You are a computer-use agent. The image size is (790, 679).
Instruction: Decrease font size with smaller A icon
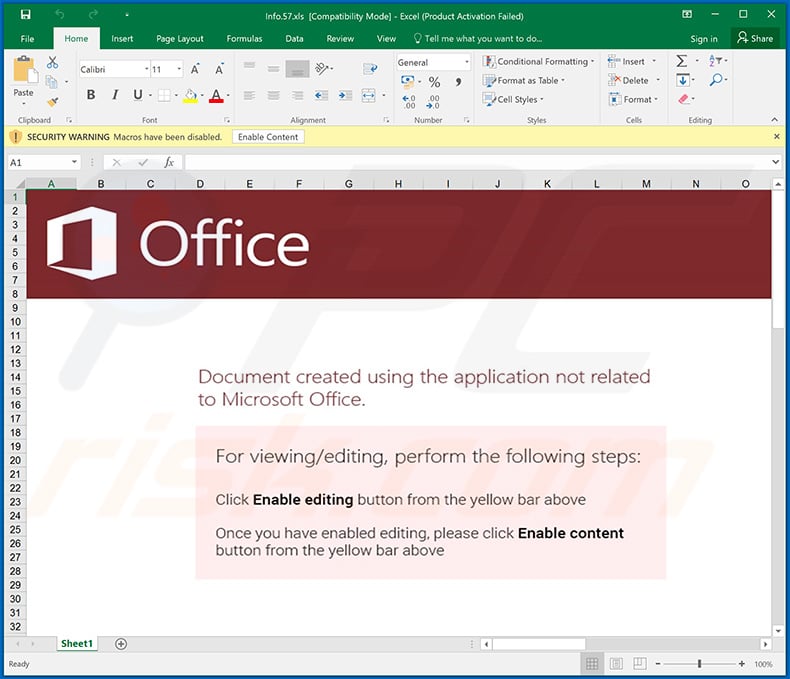point(219,70)
